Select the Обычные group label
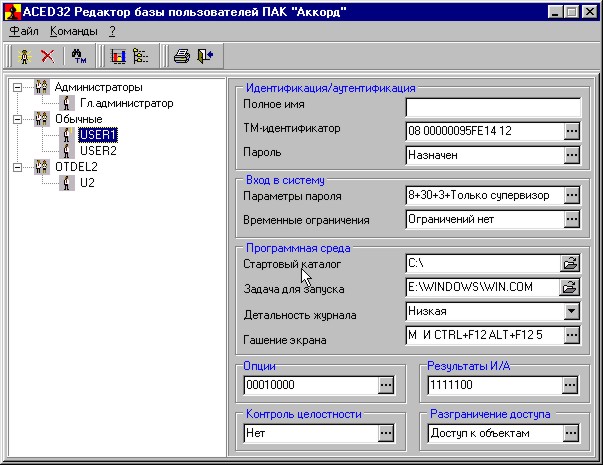603x465 pixels. click(x=79, y=119)
